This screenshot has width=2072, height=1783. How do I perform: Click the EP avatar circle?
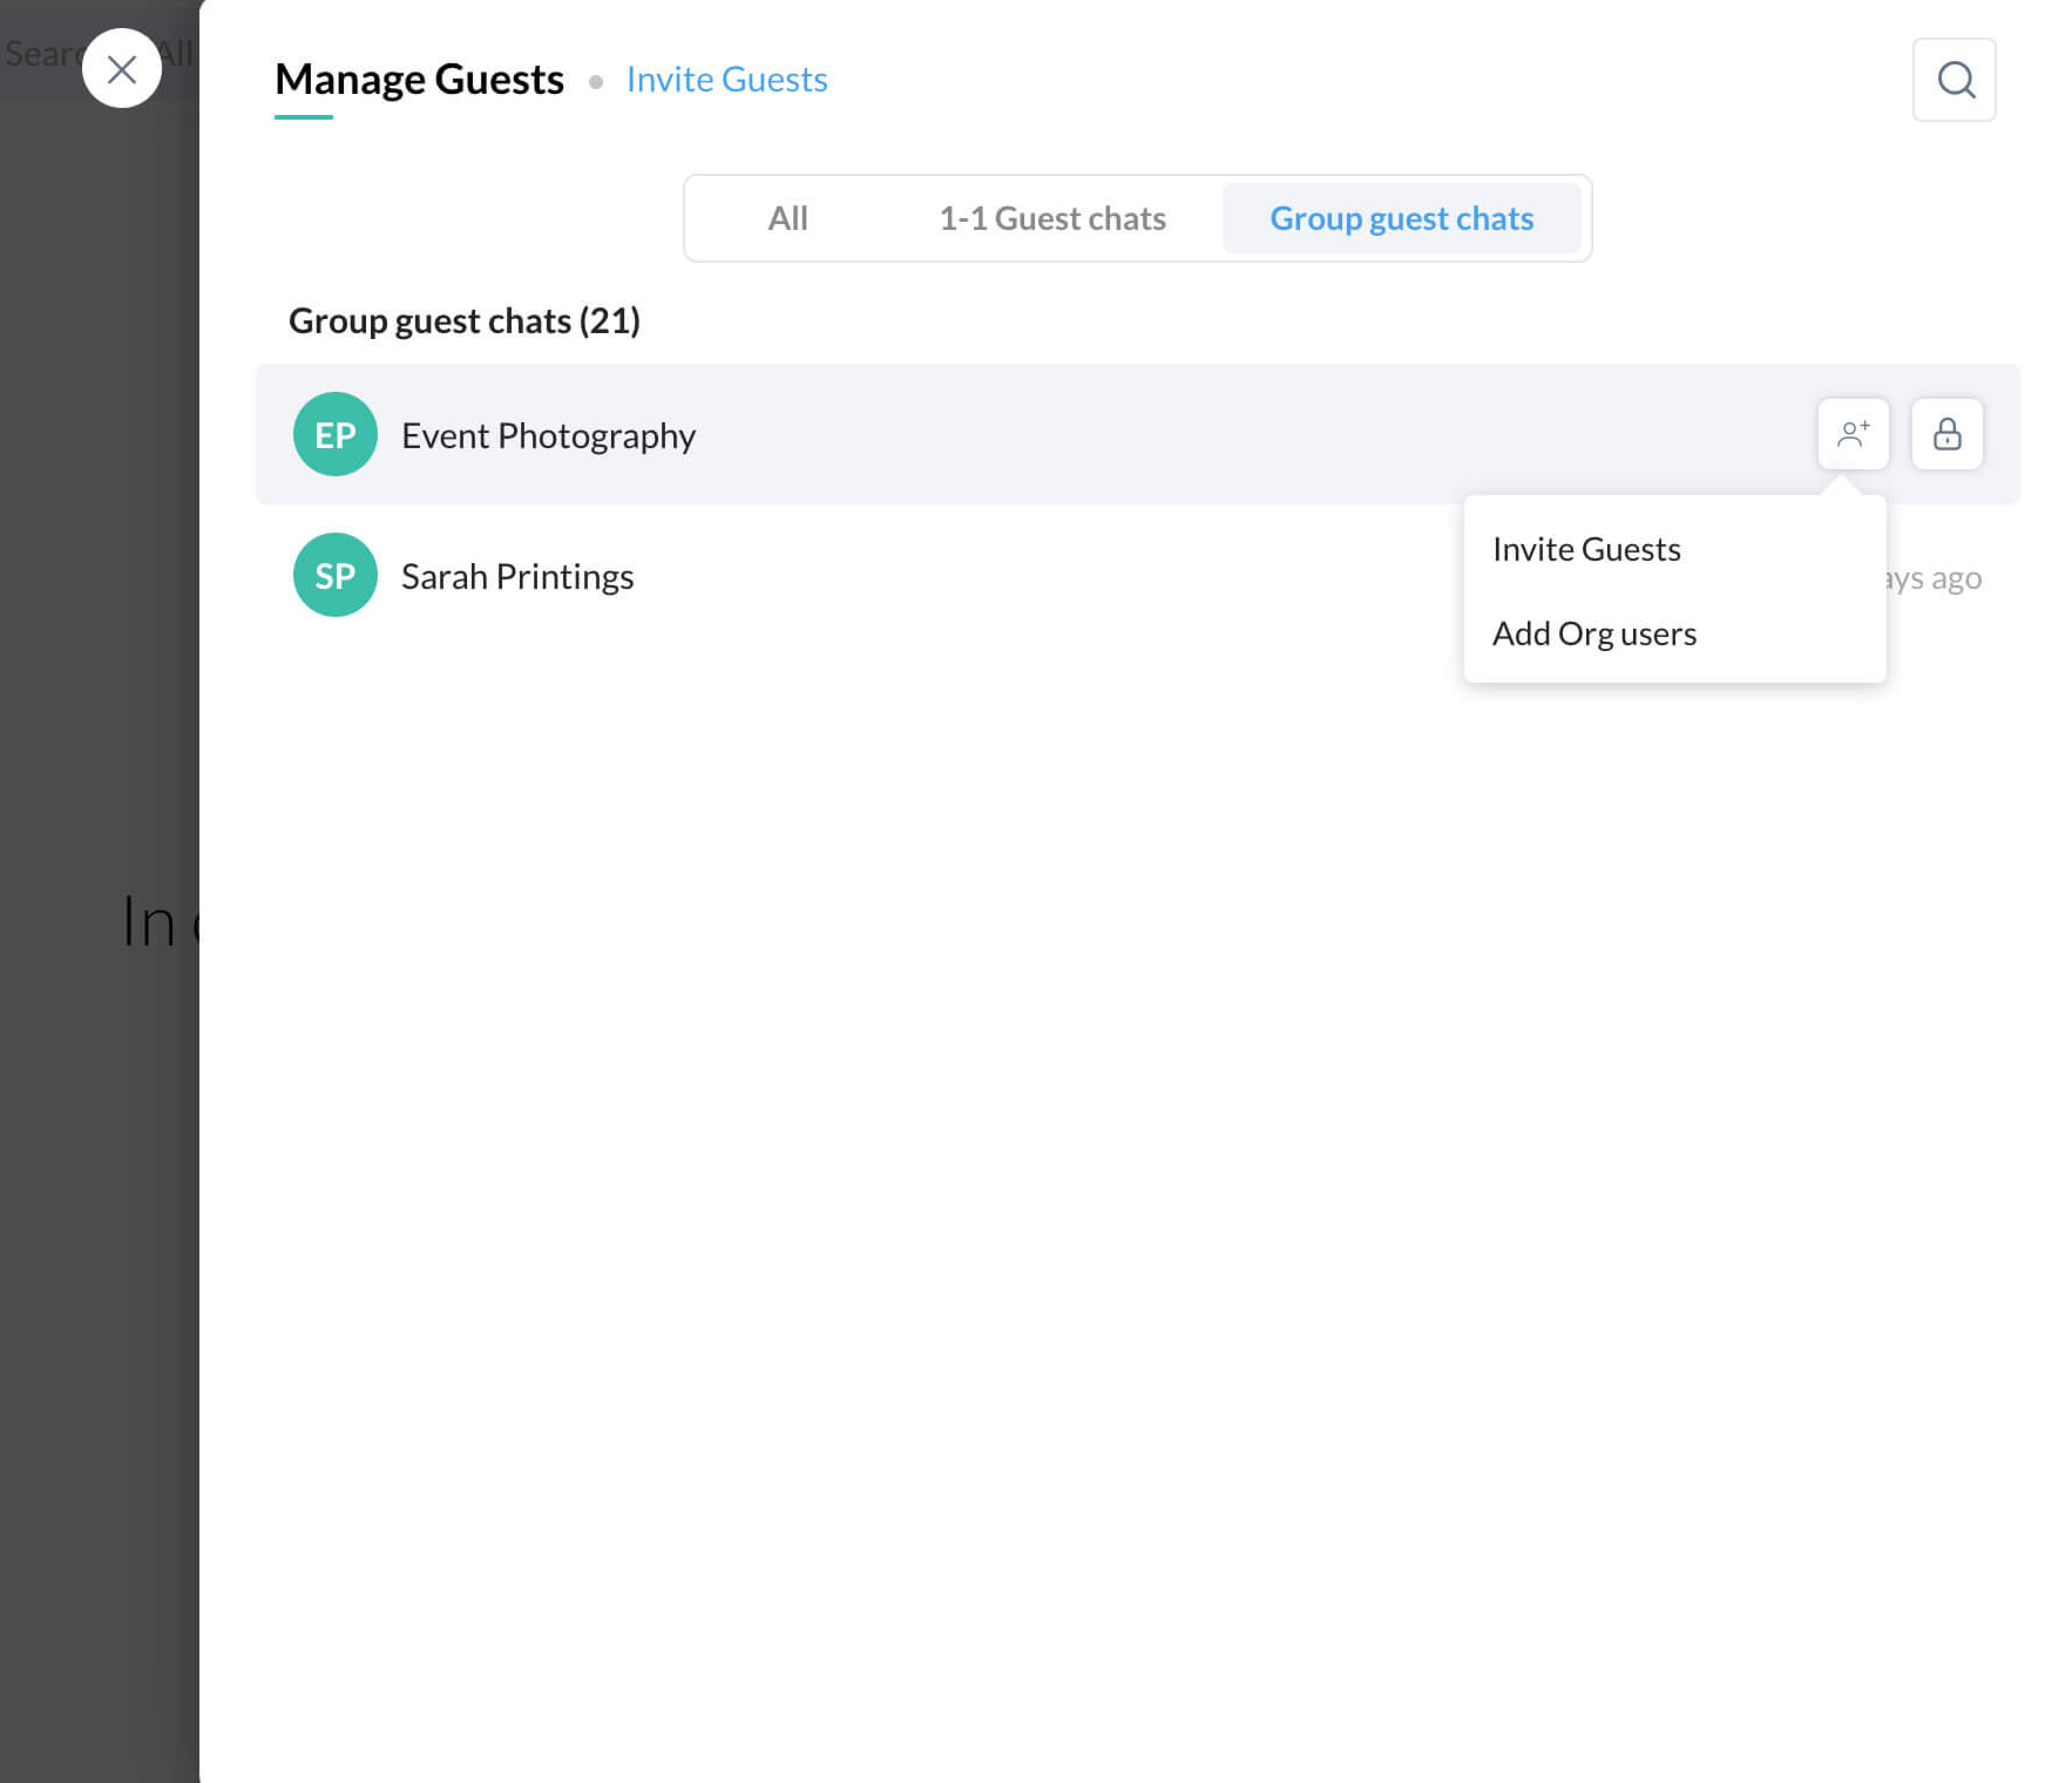(x=335, y=434)
